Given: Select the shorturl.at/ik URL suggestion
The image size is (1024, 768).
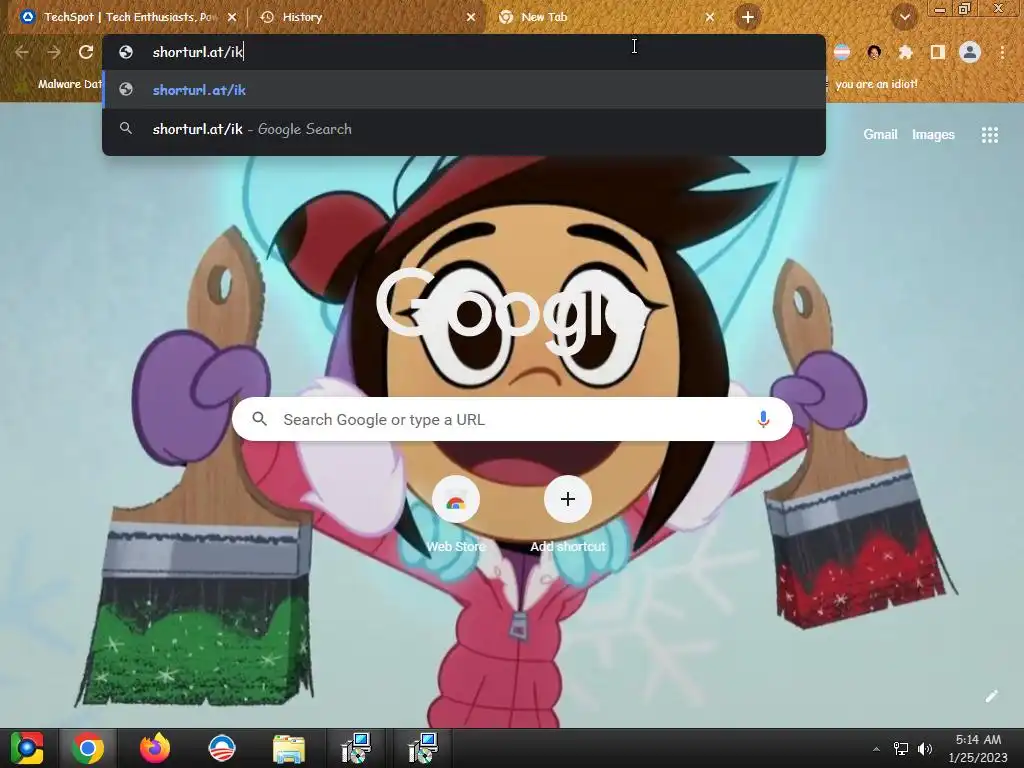Looking at the screenshot, I should coord(464,90).
